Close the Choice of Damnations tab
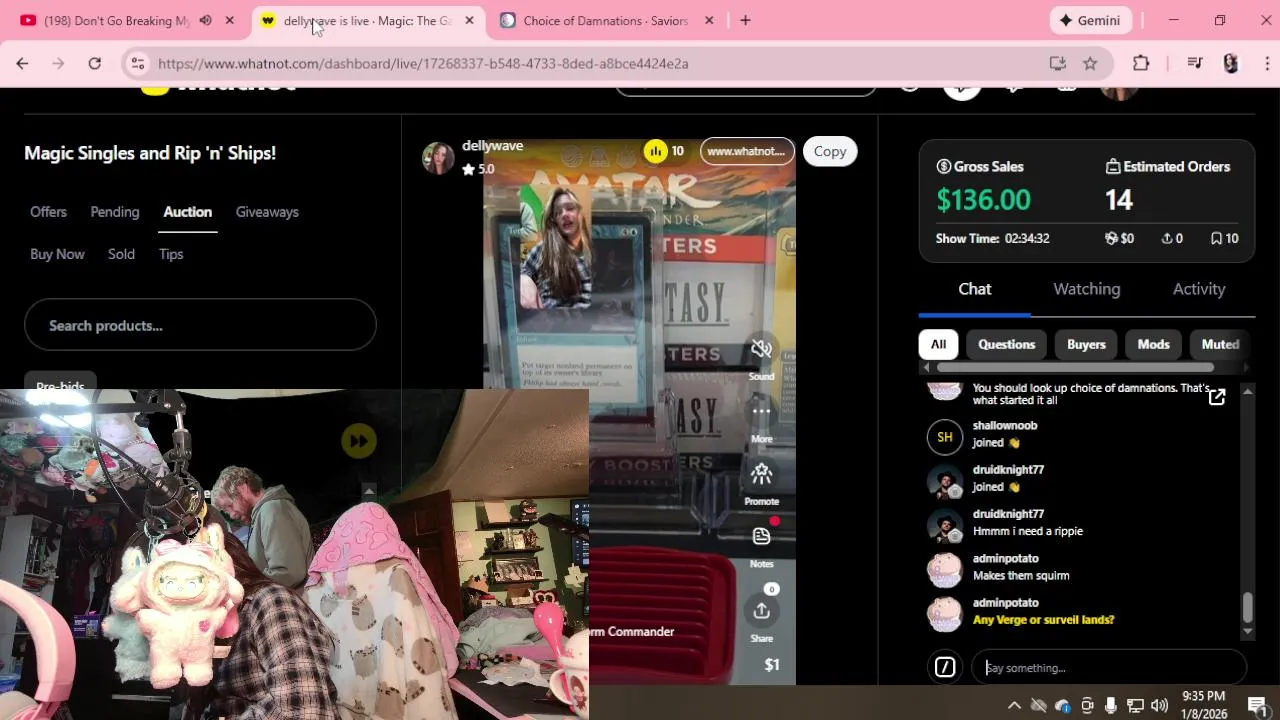Screen dimensions: 1280x720 click(x=709, y=20)
